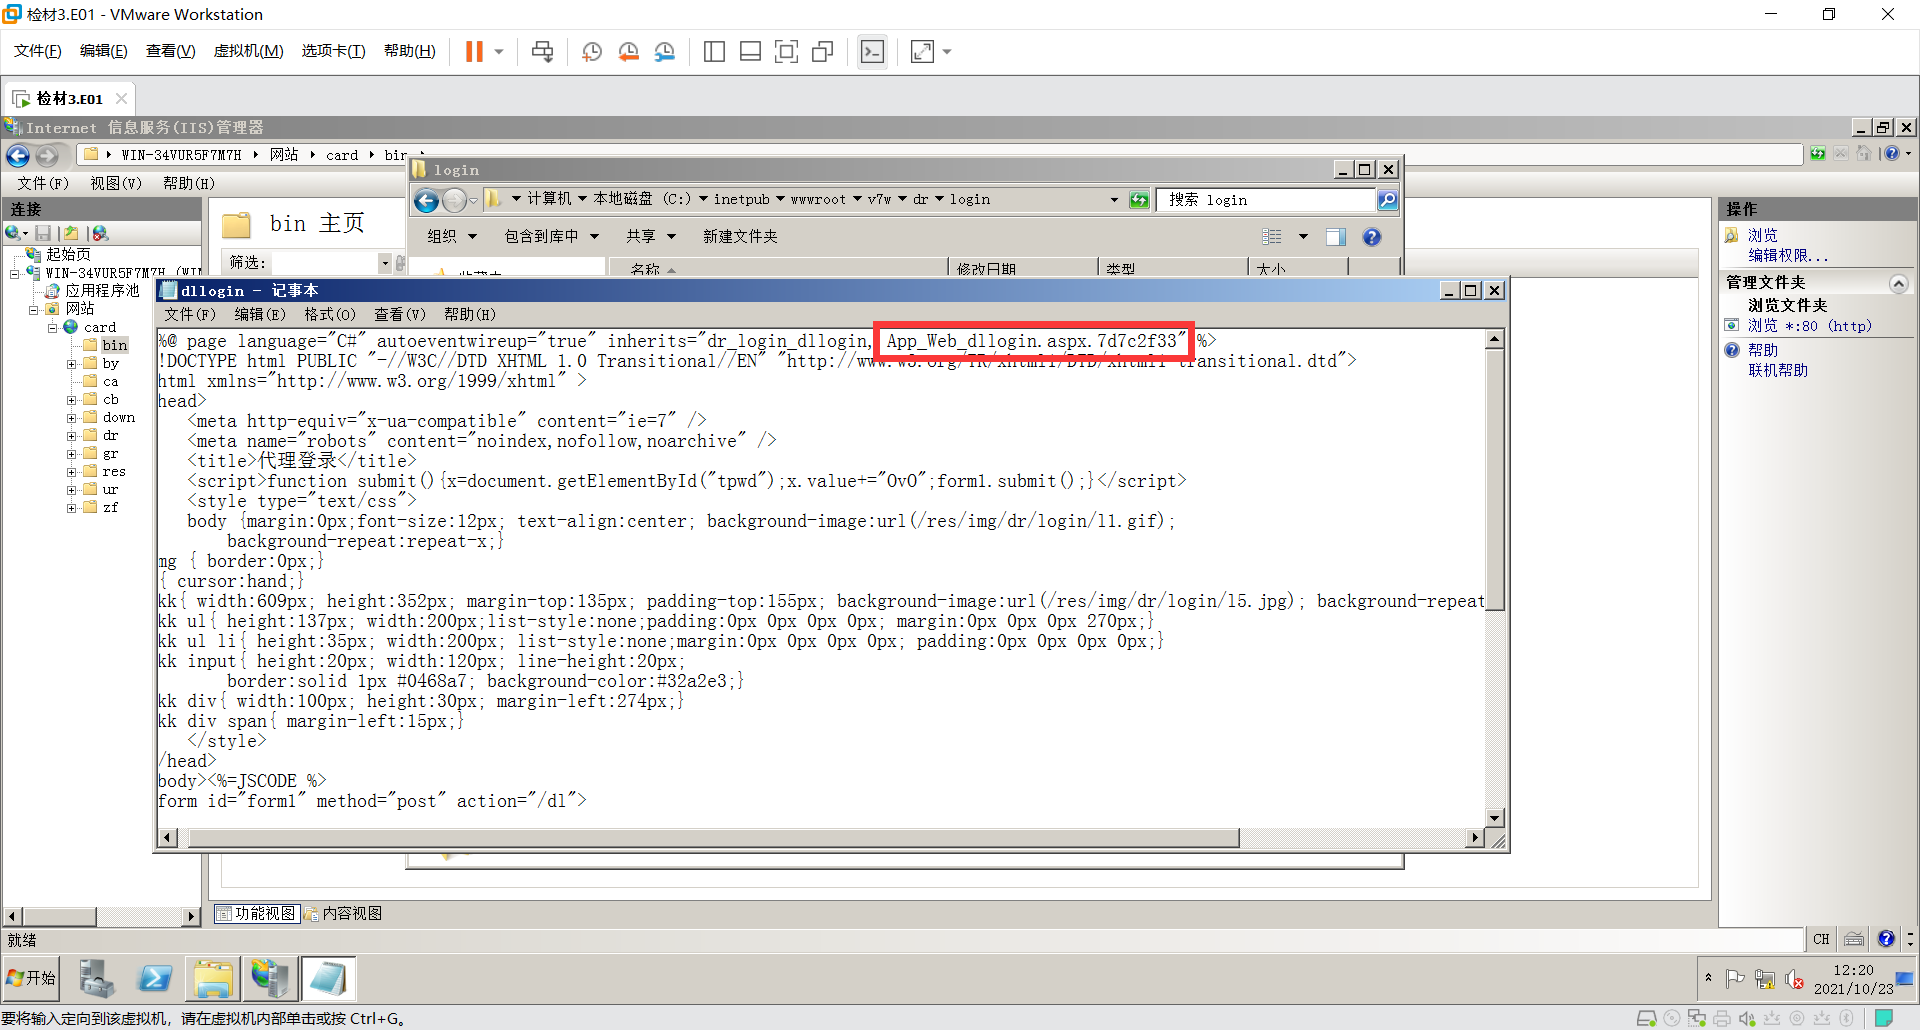Viewport: 1920px width, 1030px height.
Task: Open VMware 查看(V) menu
Action: click(x=170, y=51)
